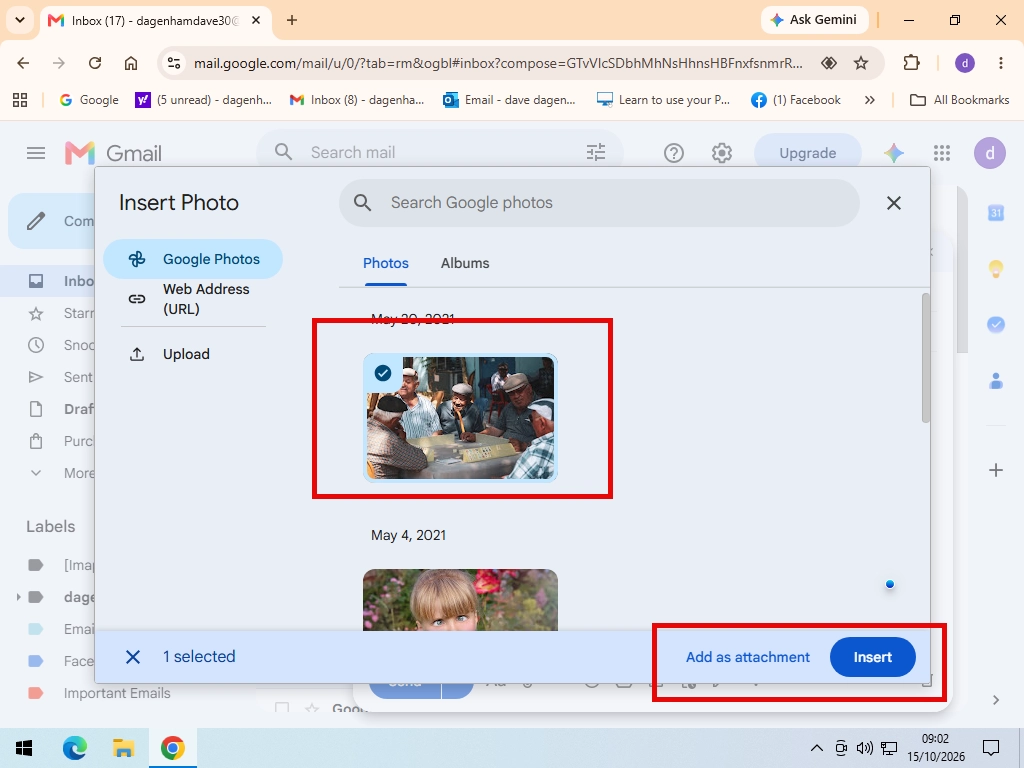Image resolution: width=1024 pixels, height=768 pixels.
Task: Open Learn to use your P... bookmark
Action: (664, 100)
